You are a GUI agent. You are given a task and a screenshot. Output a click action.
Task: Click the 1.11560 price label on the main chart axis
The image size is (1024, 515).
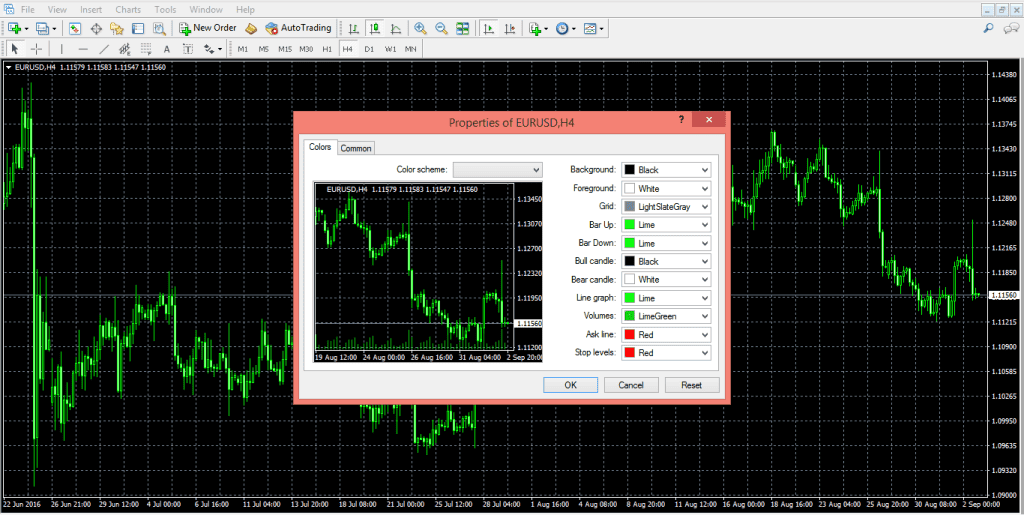[x=1004, y=296]
